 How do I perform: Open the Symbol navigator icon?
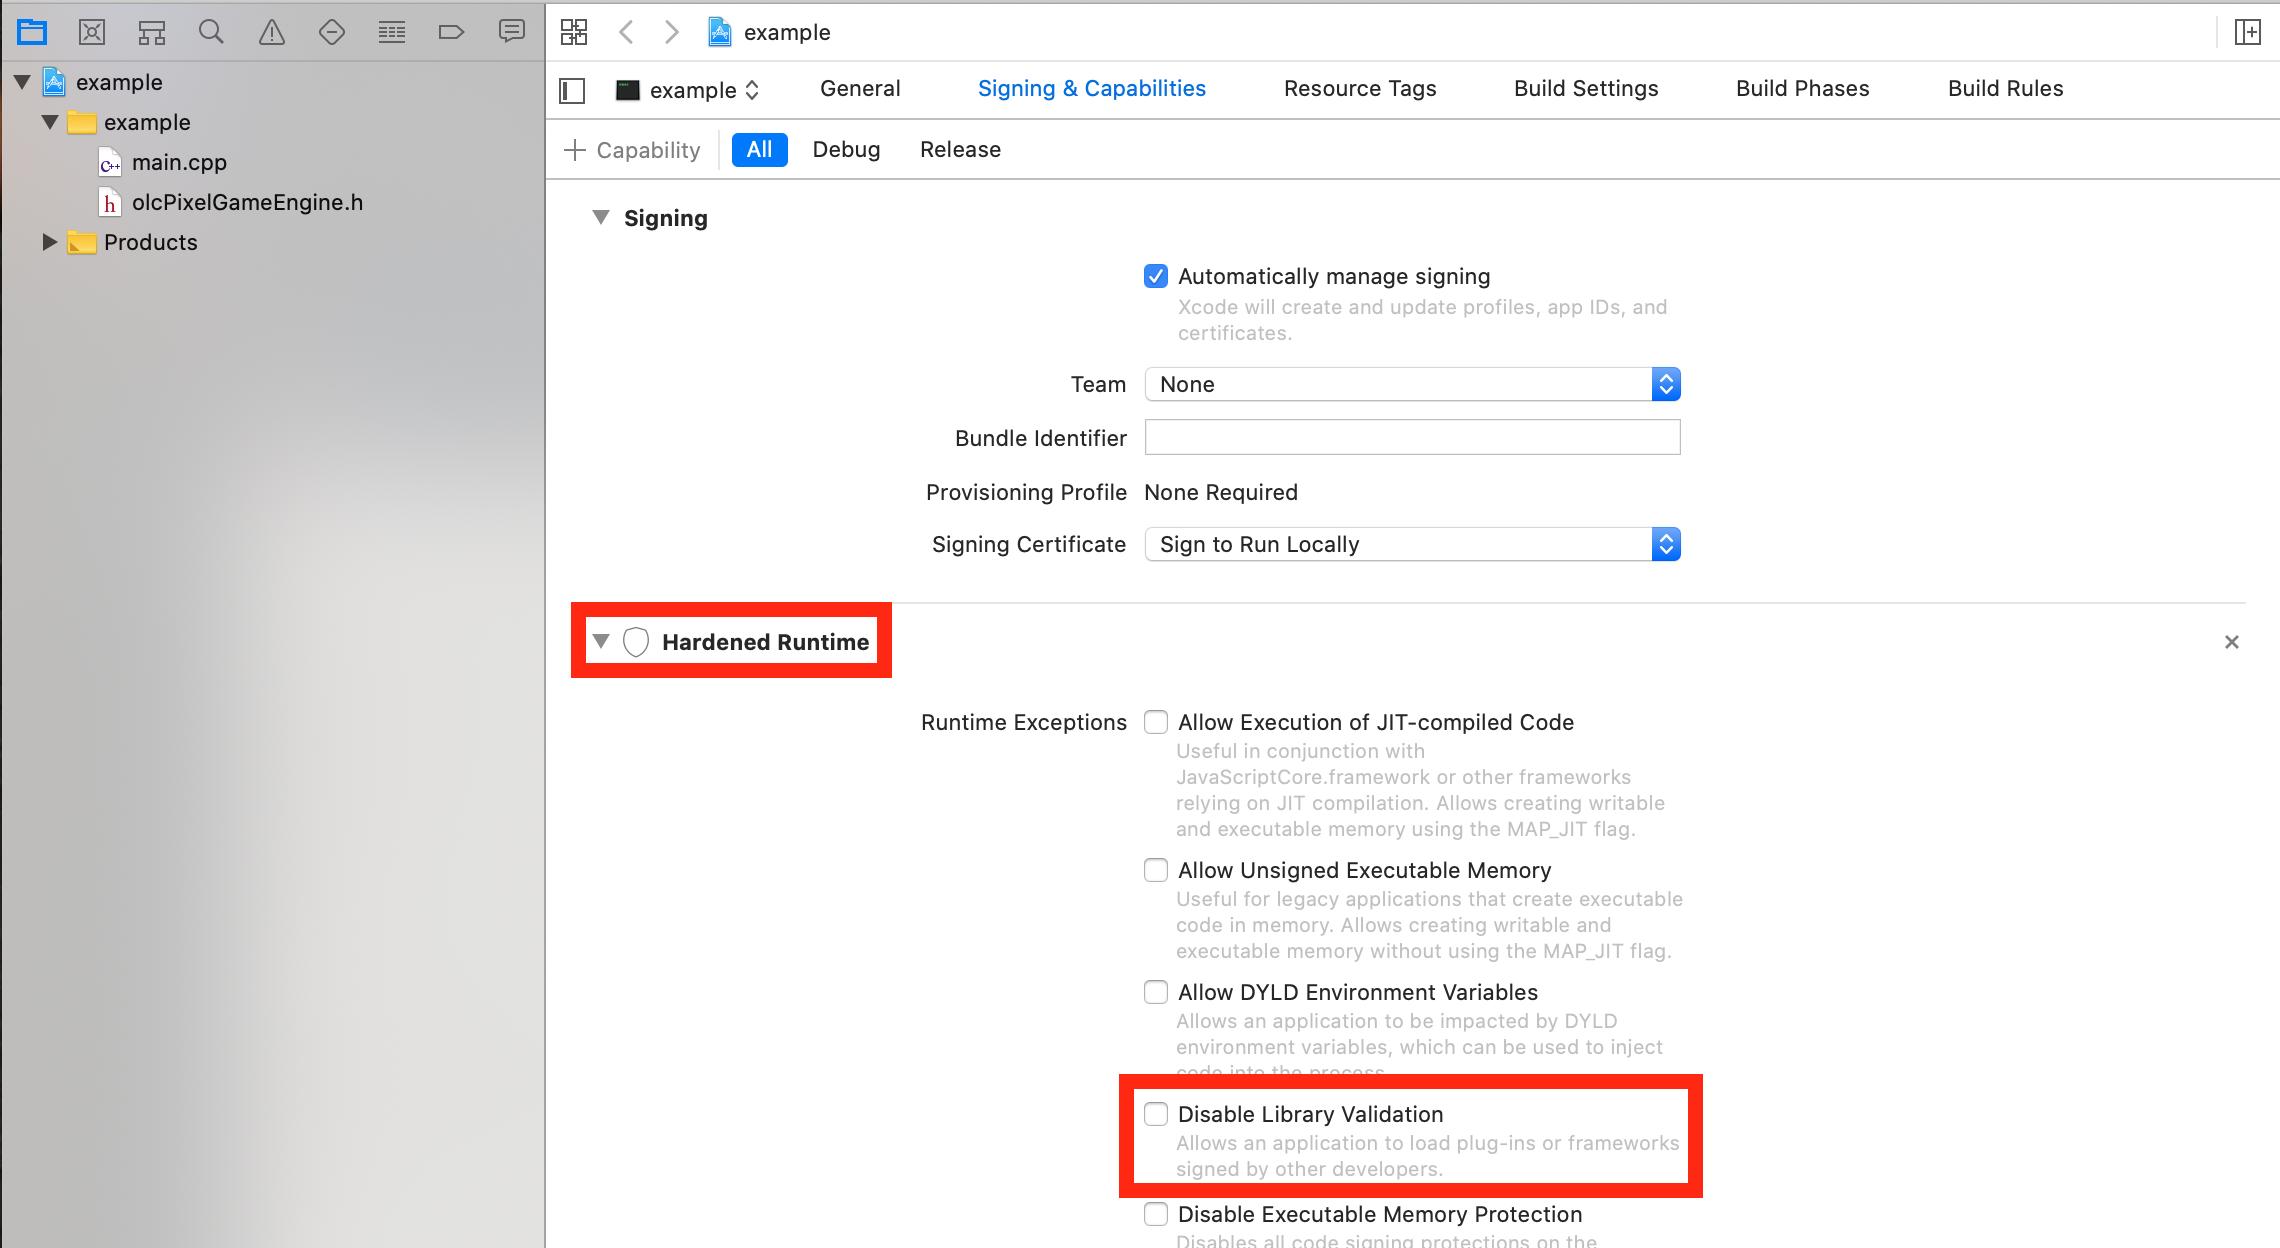151,32
